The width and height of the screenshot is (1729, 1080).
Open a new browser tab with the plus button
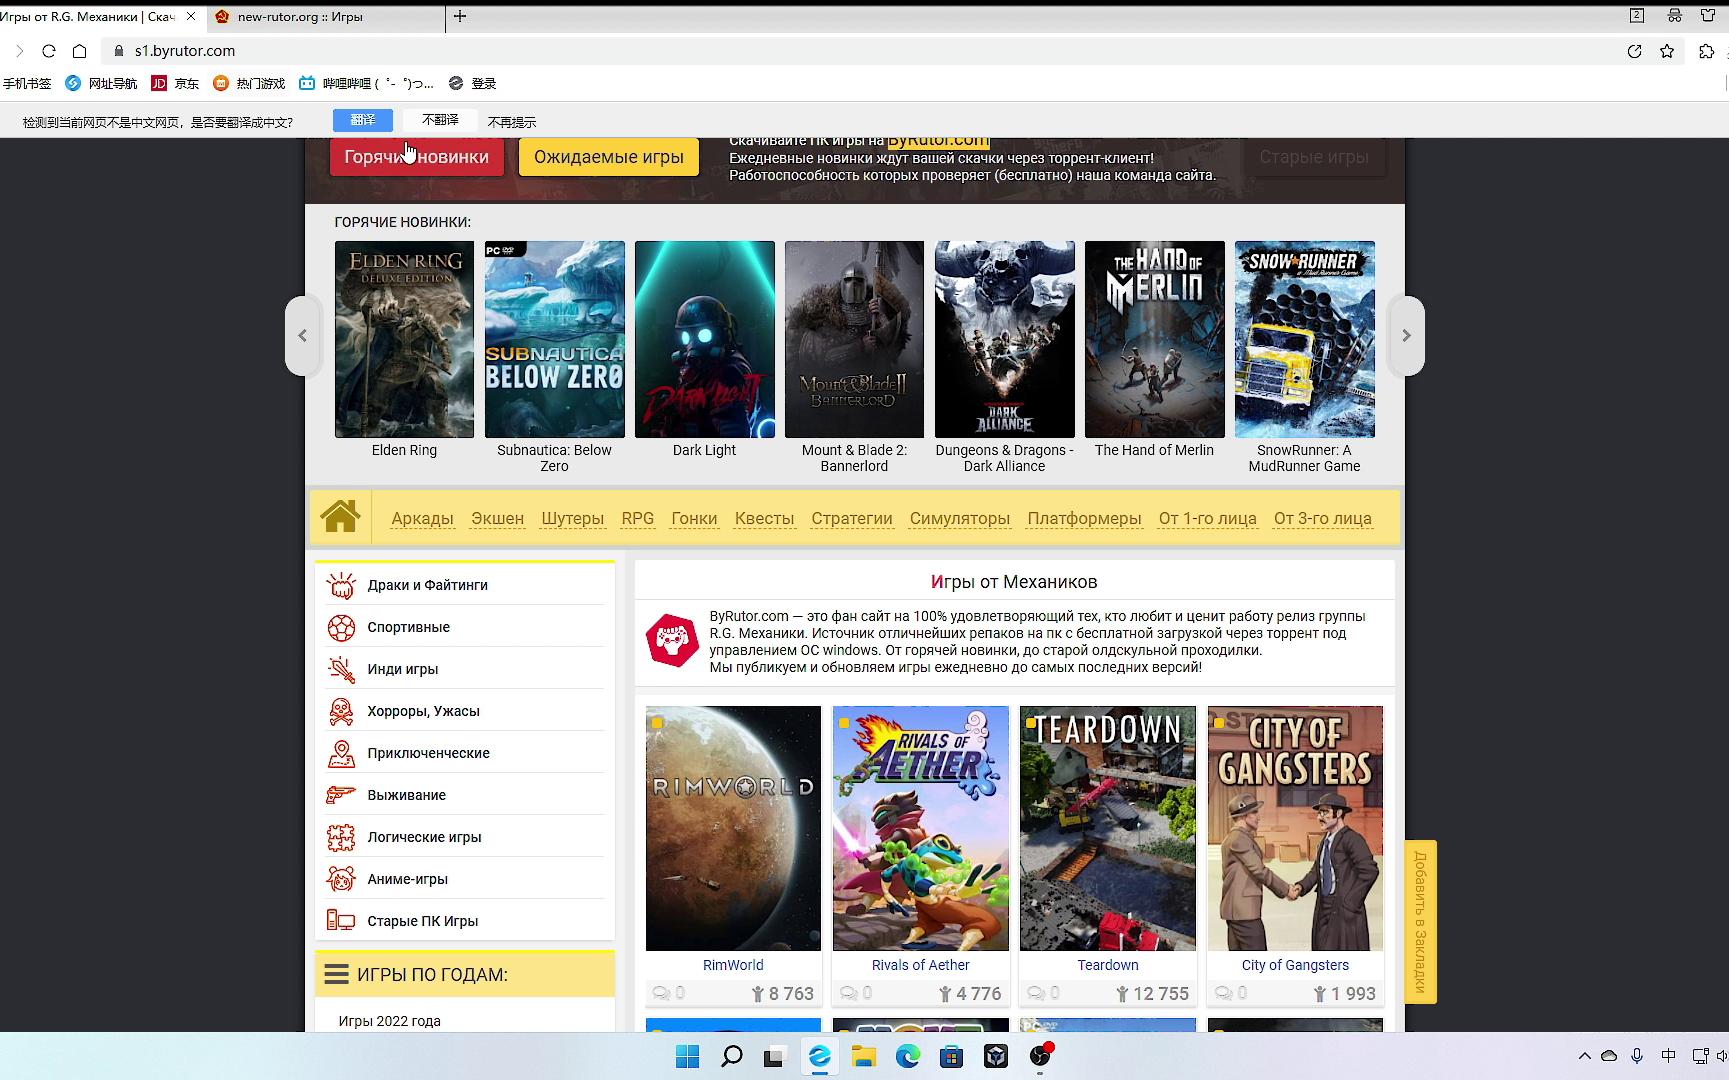click(x=460, y=16)
